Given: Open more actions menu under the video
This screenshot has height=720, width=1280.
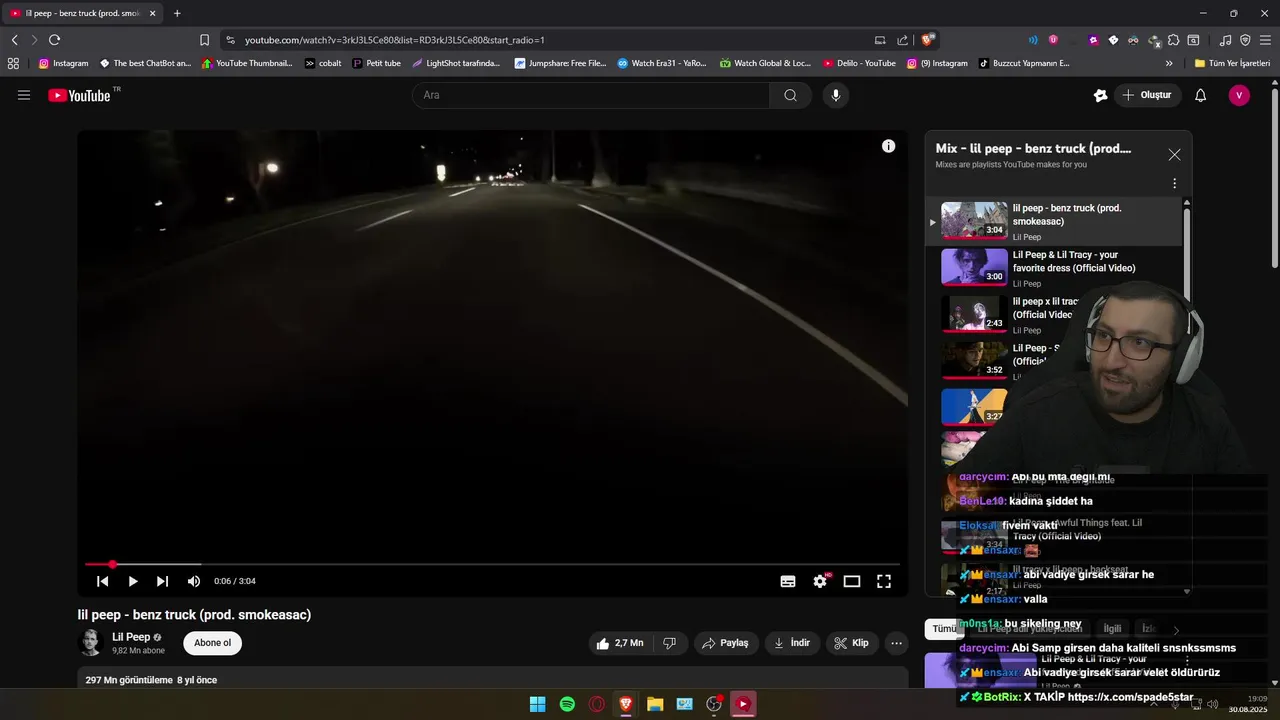Looking at the screenshot, I should click(x=897, y=643).
